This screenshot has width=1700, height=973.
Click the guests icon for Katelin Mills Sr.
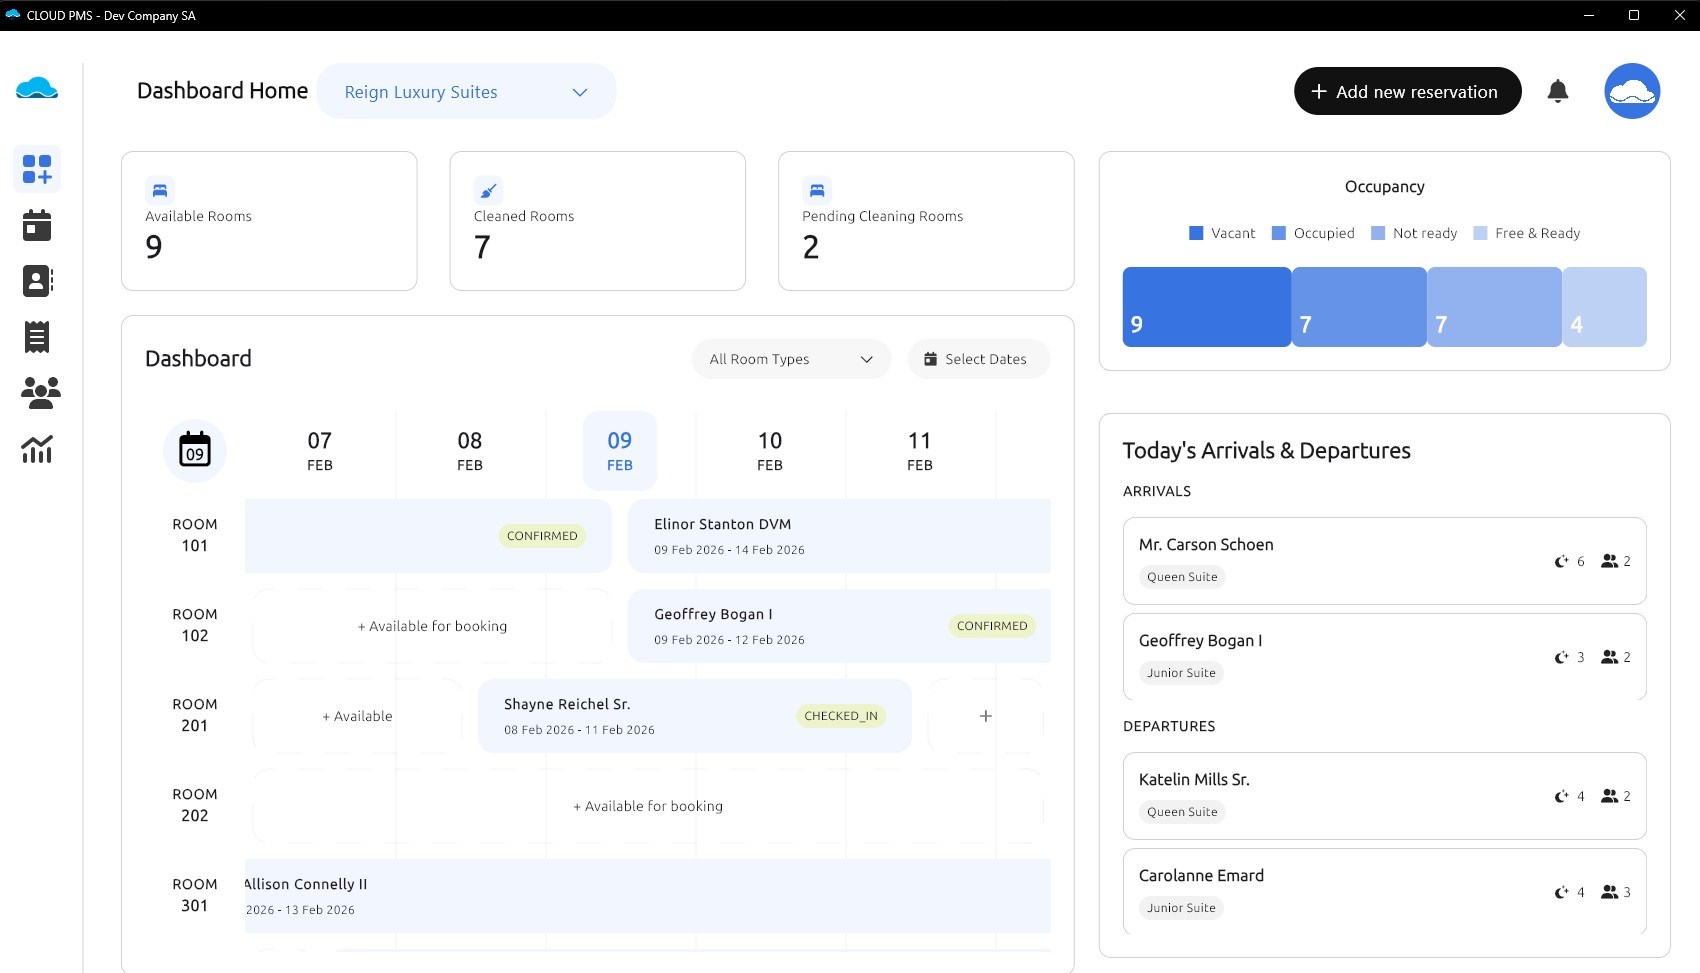(x=1609, y=796)
